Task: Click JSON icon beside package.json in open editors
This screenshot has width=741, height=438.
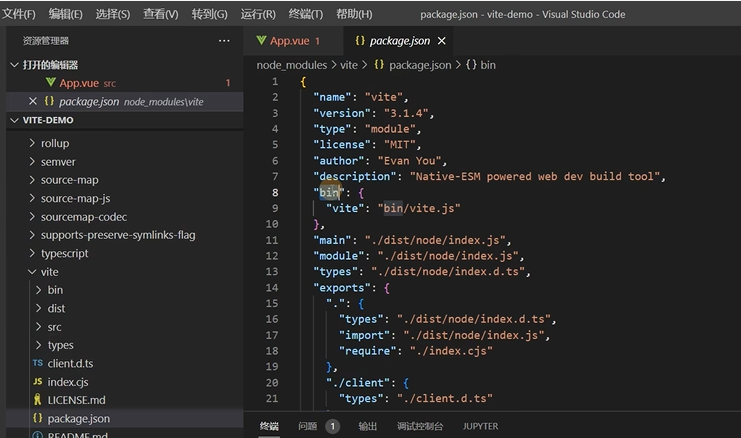Action: [49, 101]
